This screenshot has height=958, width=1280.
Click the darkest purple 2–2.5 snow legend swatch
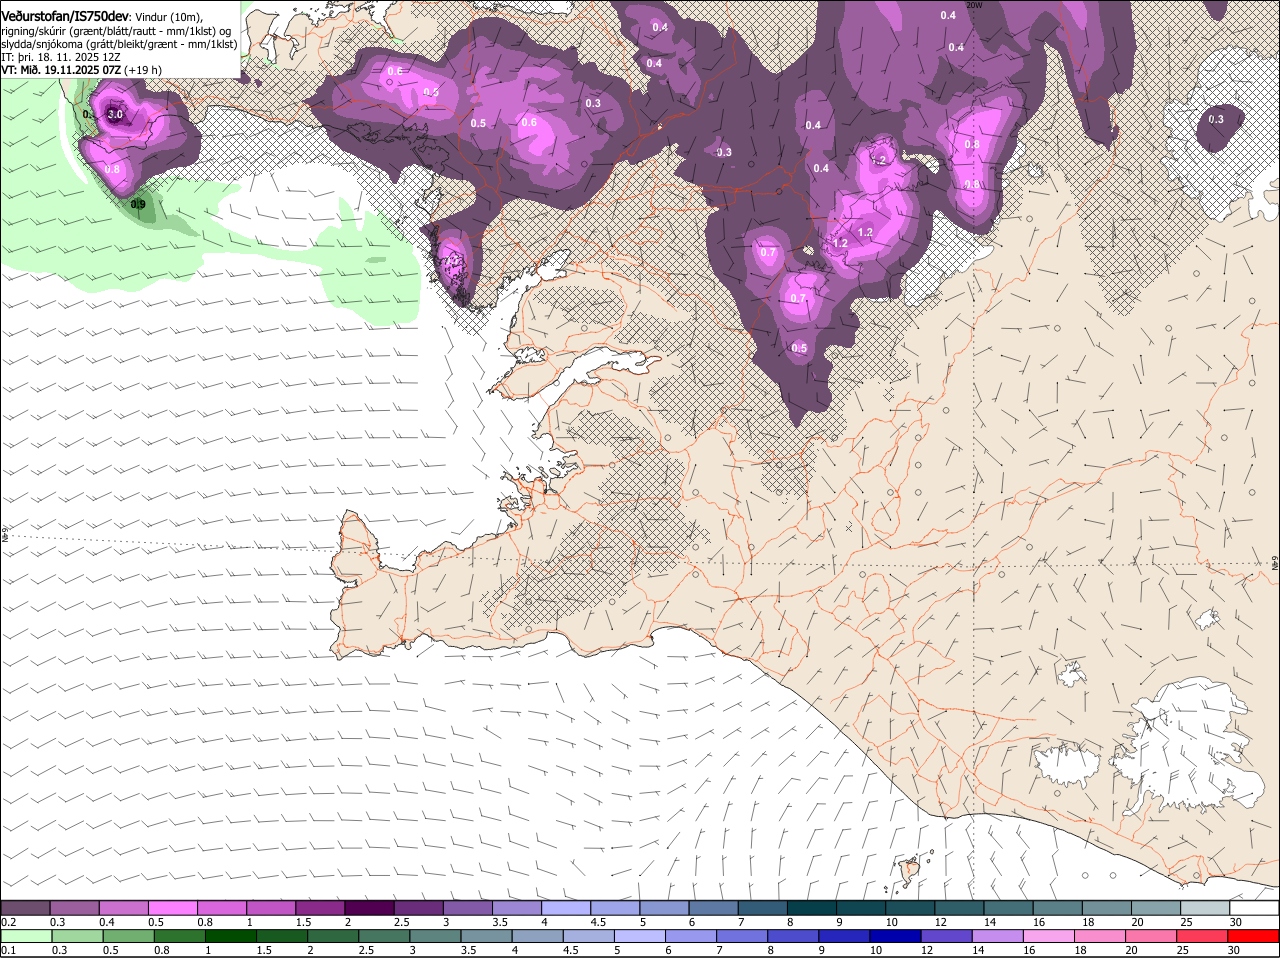click(x=369, y=907)
